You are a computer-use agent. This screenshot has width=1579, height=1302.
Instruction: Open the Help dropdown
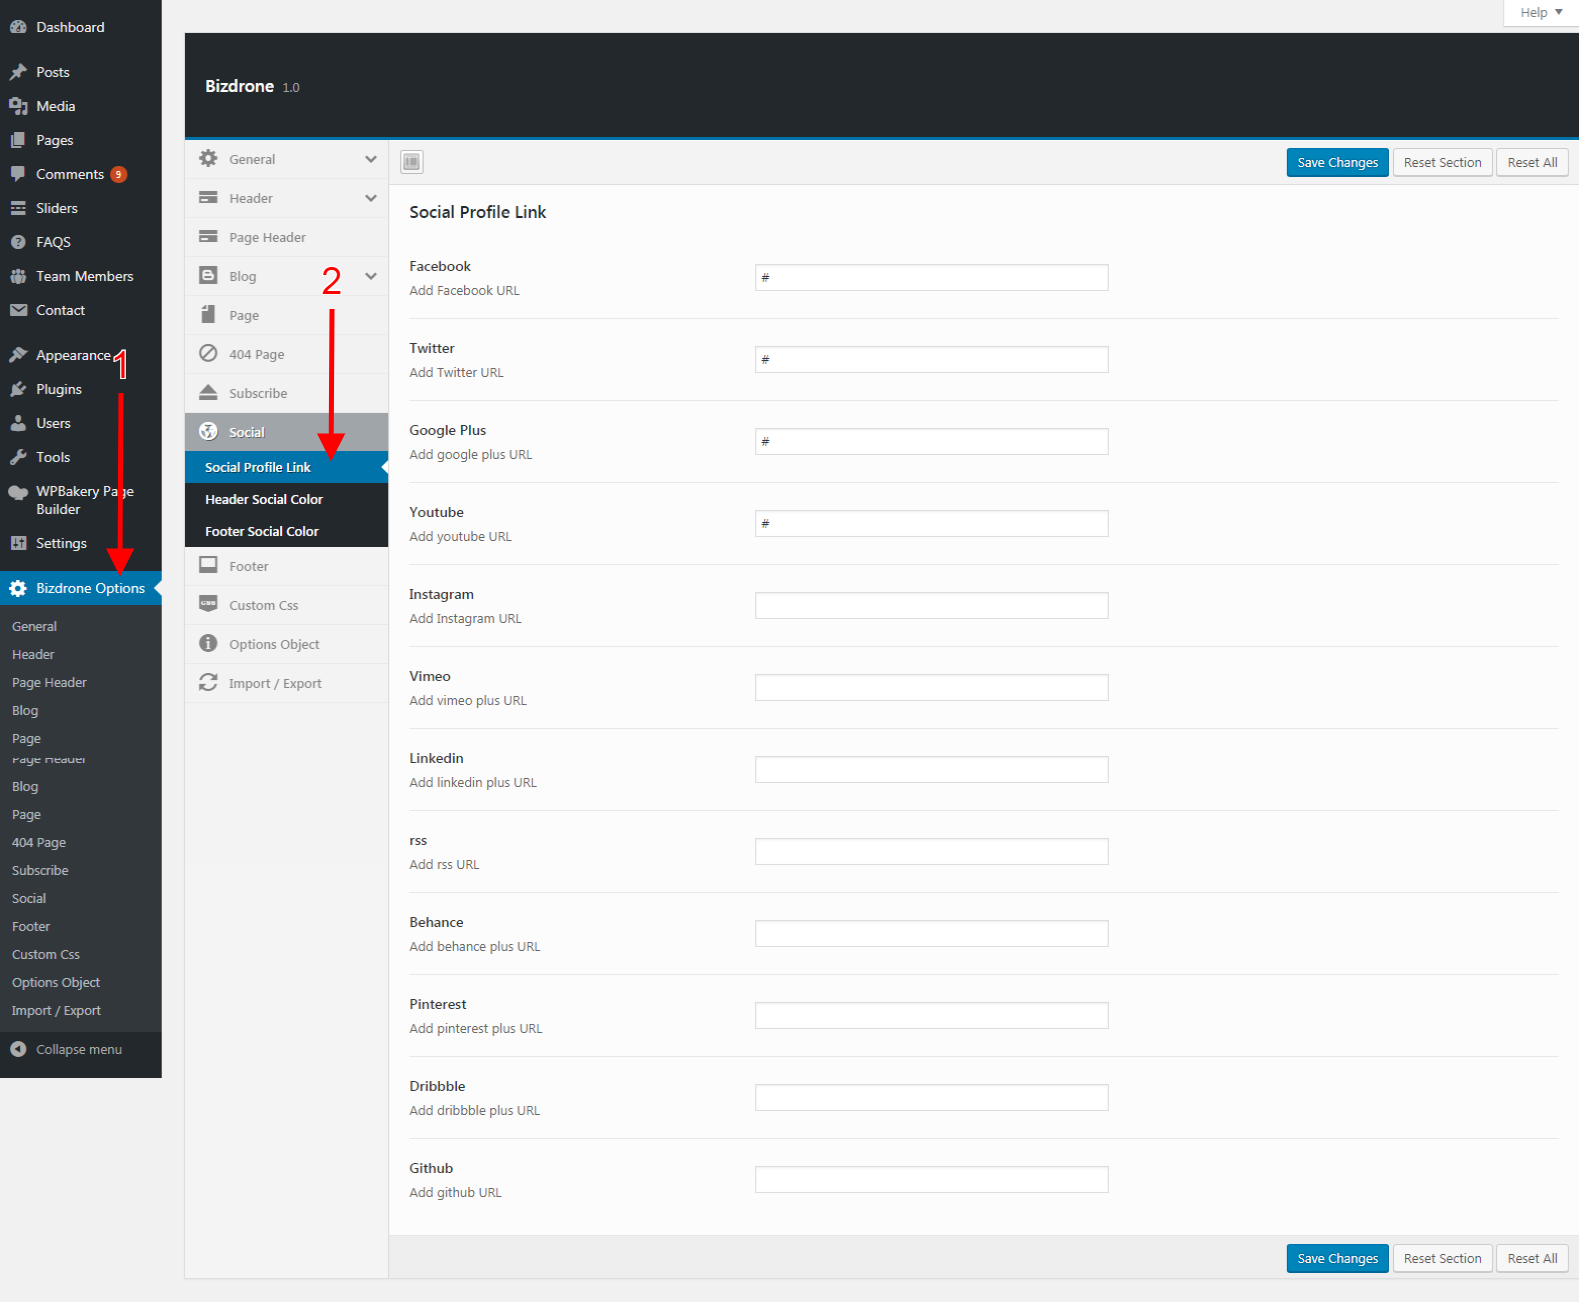pos(1541,12)
